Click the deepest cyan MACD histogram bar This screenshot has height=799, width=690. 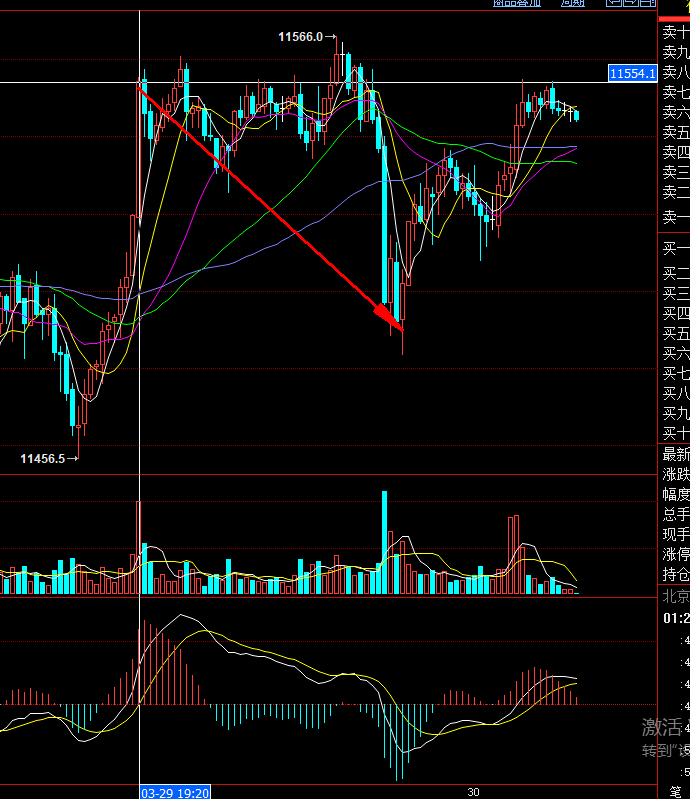pos(396,742)
